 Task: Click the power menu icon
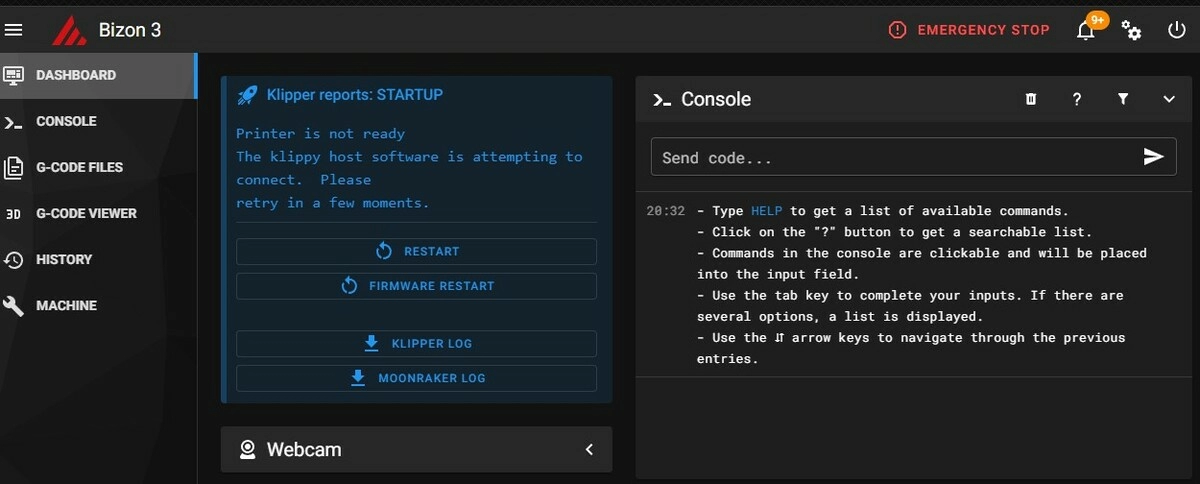(x=1177, y=30)
